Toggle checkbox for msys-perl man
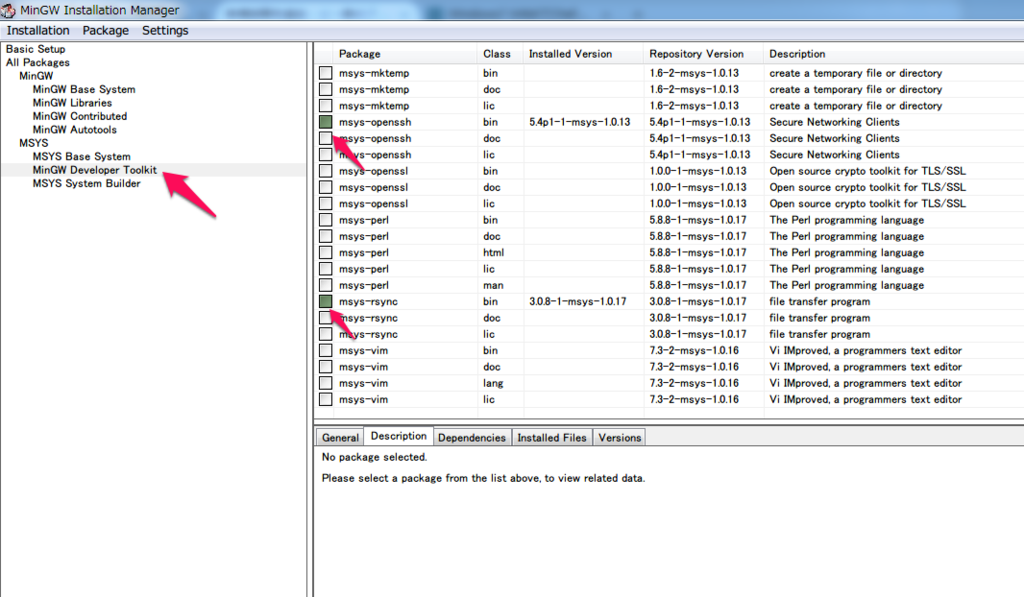Image resolution: width=1024 pixels, height=597 pixels. point(325,285)
